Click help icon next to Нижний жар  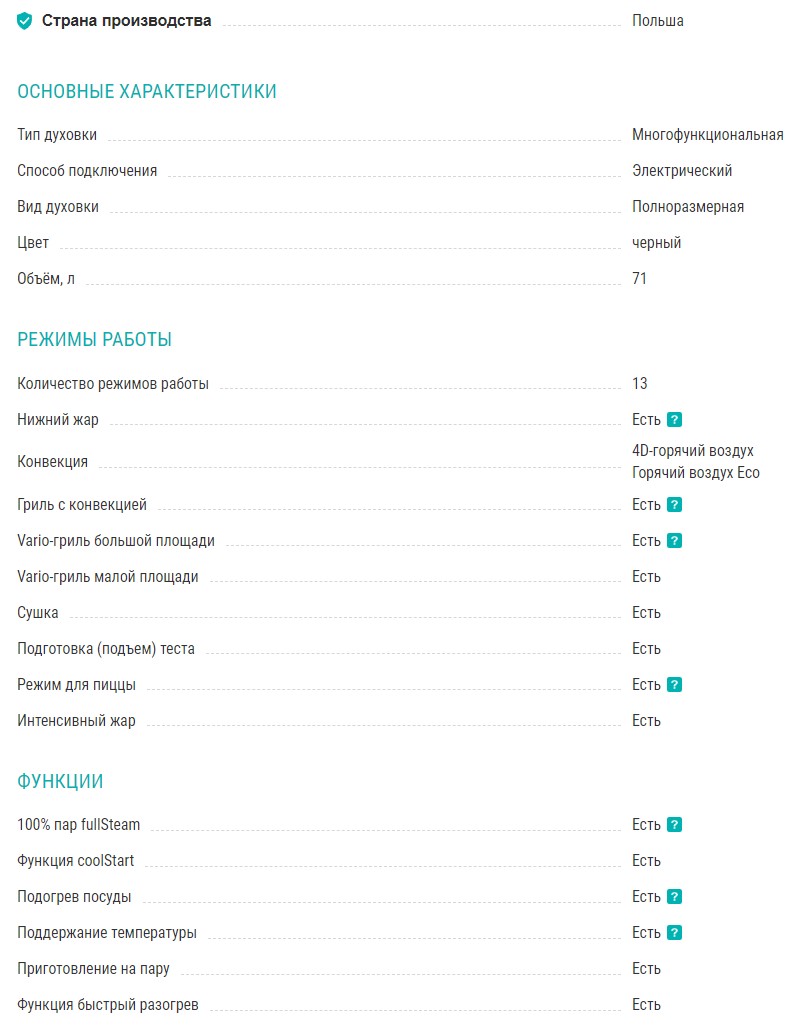pos(675,420)
